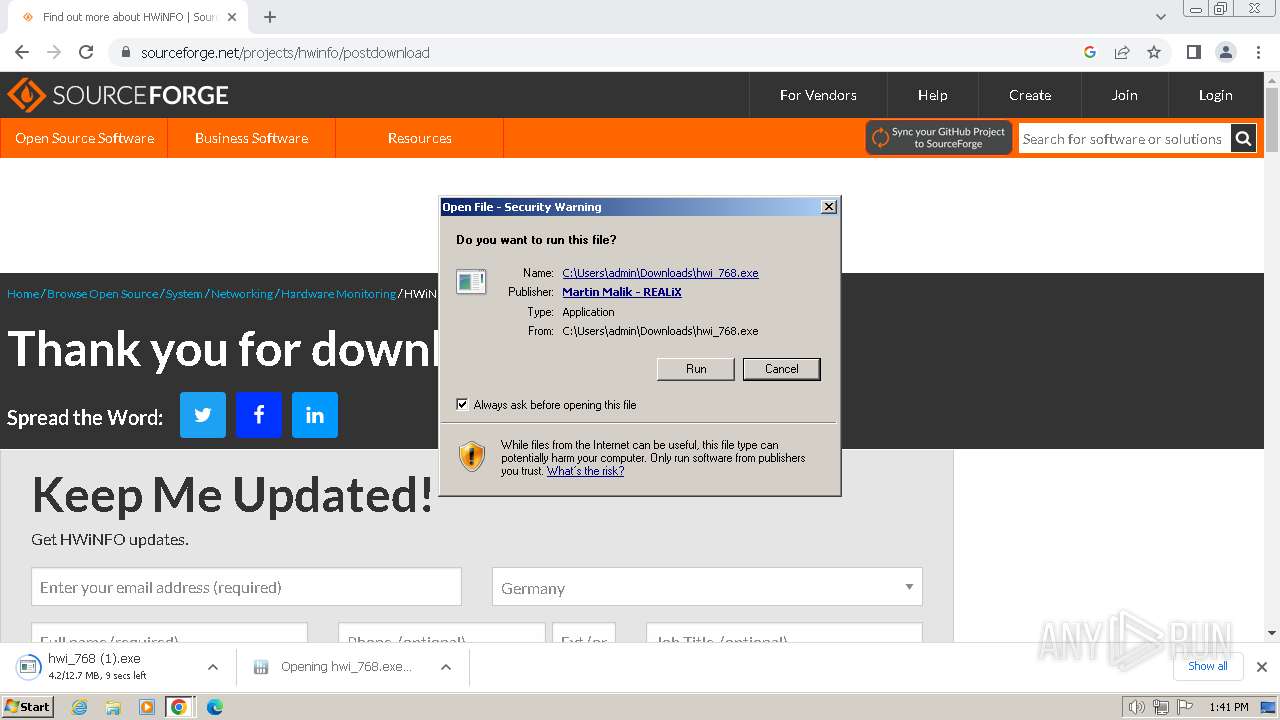The width and height of the screenshot is (1280, 720).
Task: Open the Resources menu
Action: (x=419, y=138)
